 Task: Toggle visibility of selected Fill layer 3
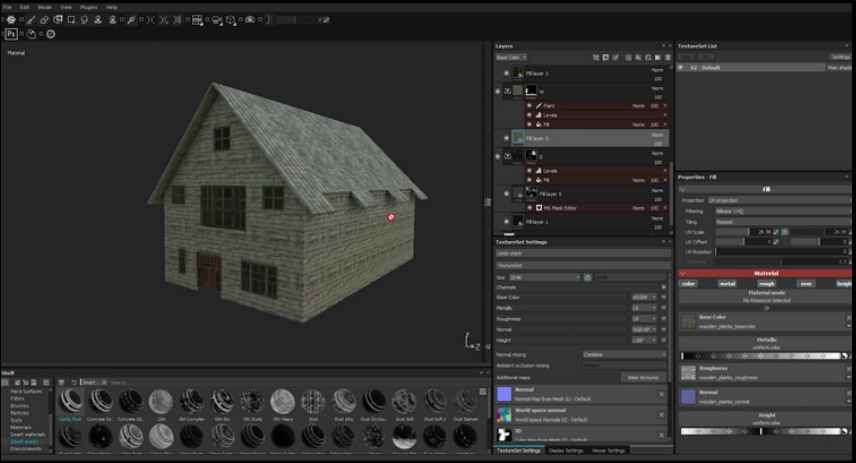[x=506, y=138]
